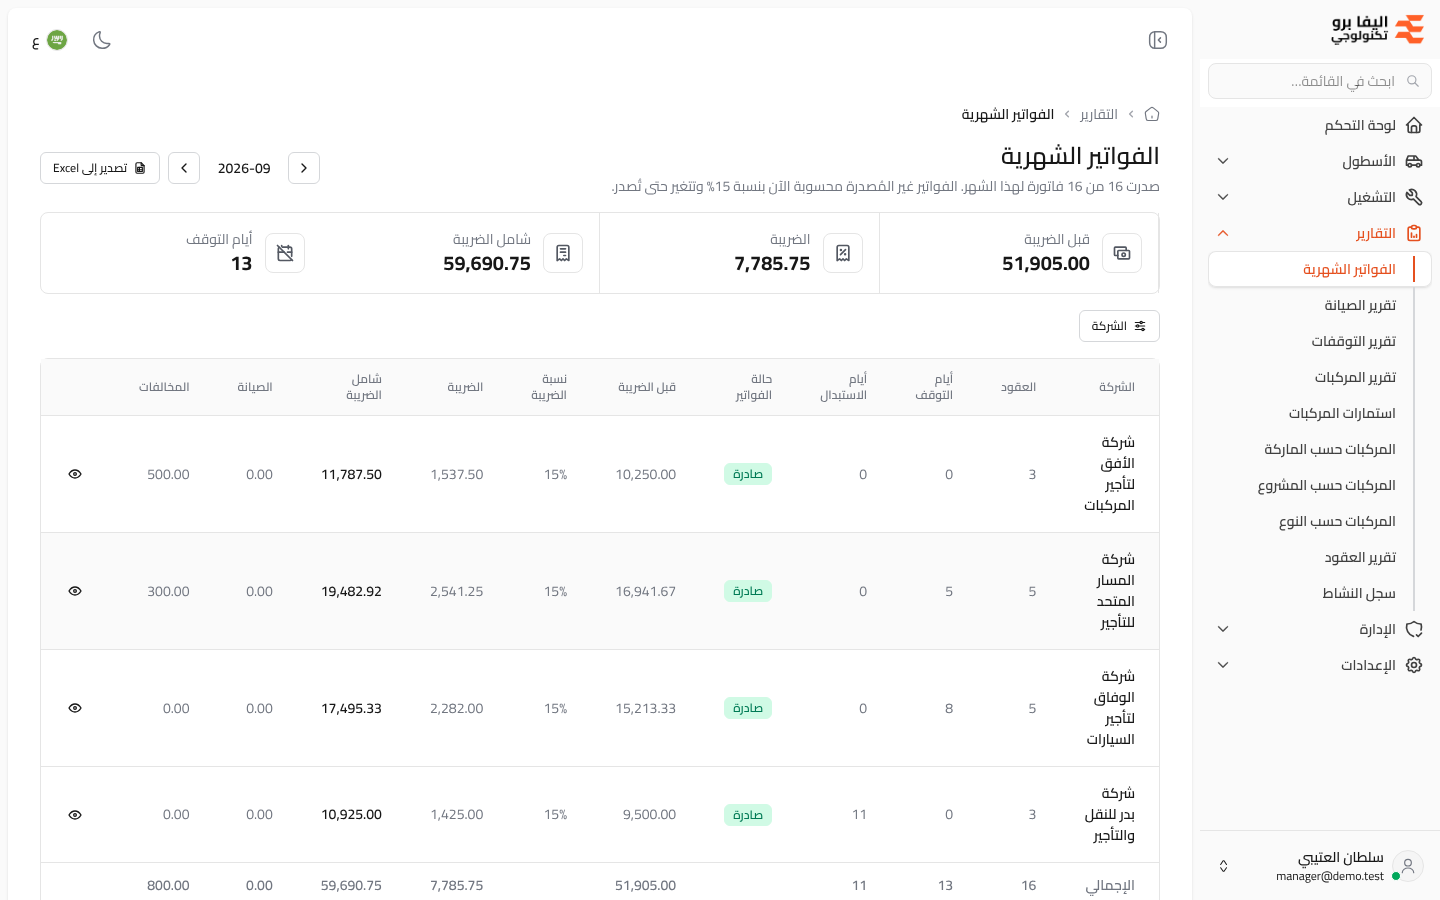
Task: Focus the ابحث في القائمة search field
Action: (1320, 81)
